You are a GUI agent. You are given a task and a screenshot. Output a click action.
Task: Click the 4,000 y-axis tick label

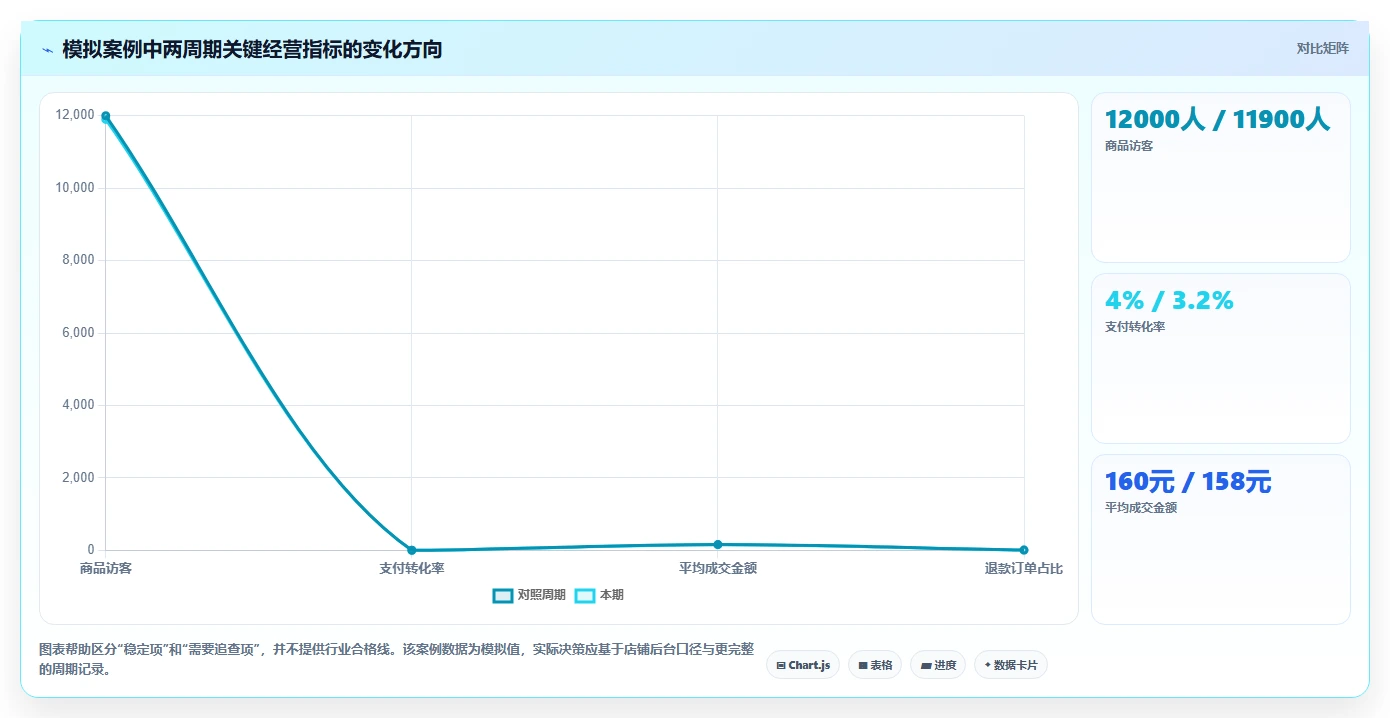coord(78,405)
